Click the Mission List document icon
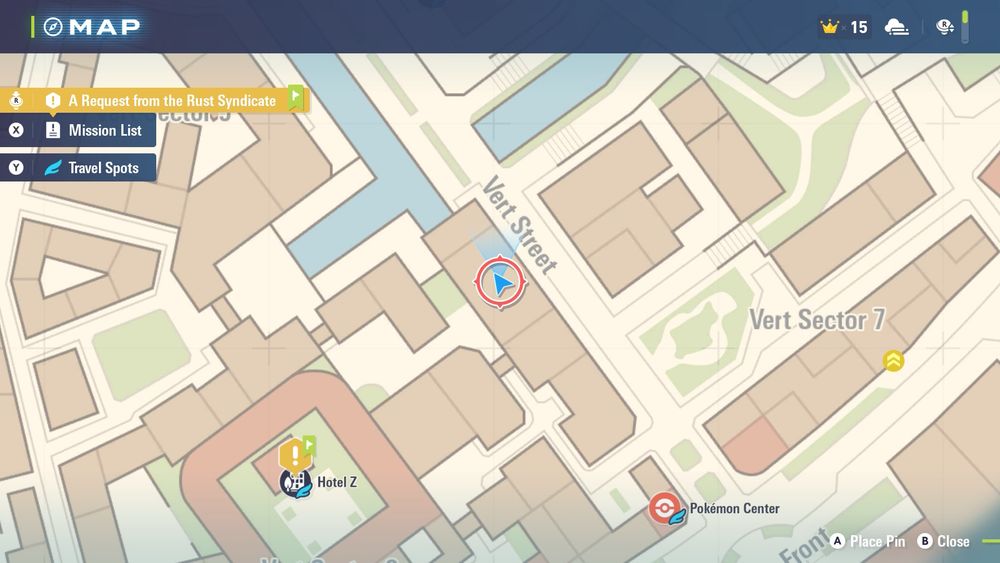 pyautogui.click(x=53, y=130)
